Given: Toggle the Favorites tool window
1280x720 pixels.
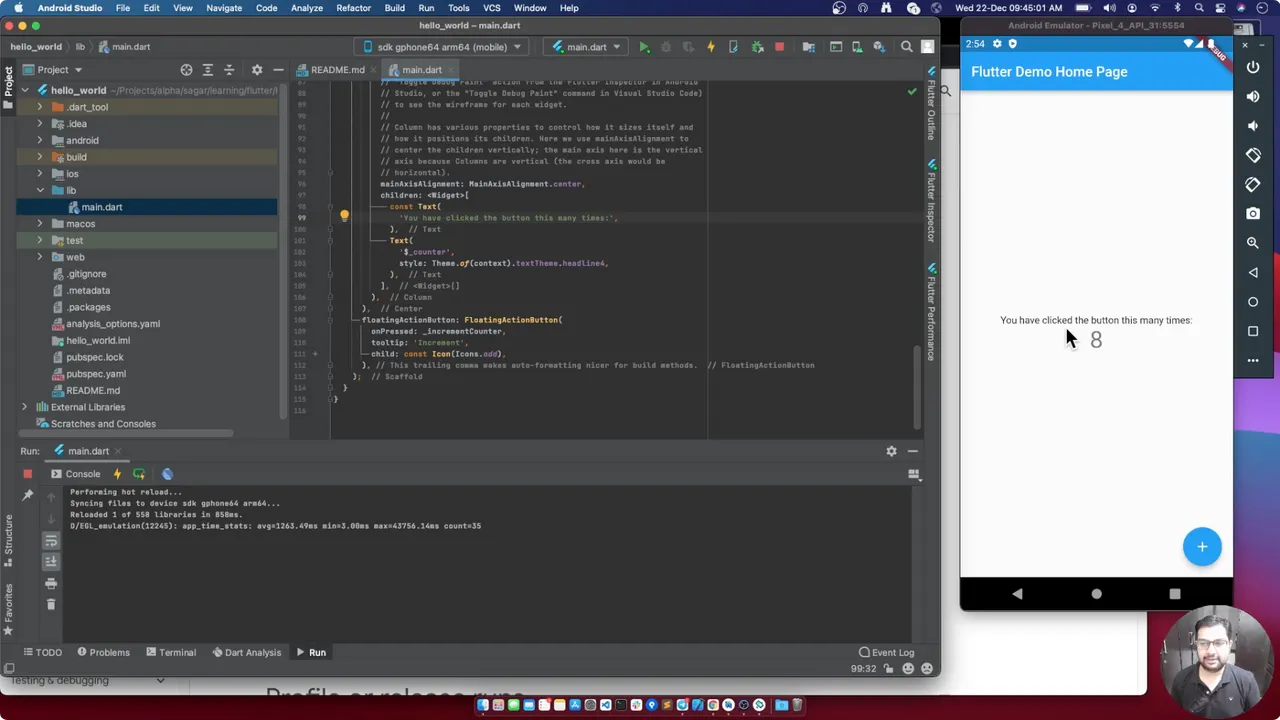Looking at the screenshot, I should coord(8,608).
